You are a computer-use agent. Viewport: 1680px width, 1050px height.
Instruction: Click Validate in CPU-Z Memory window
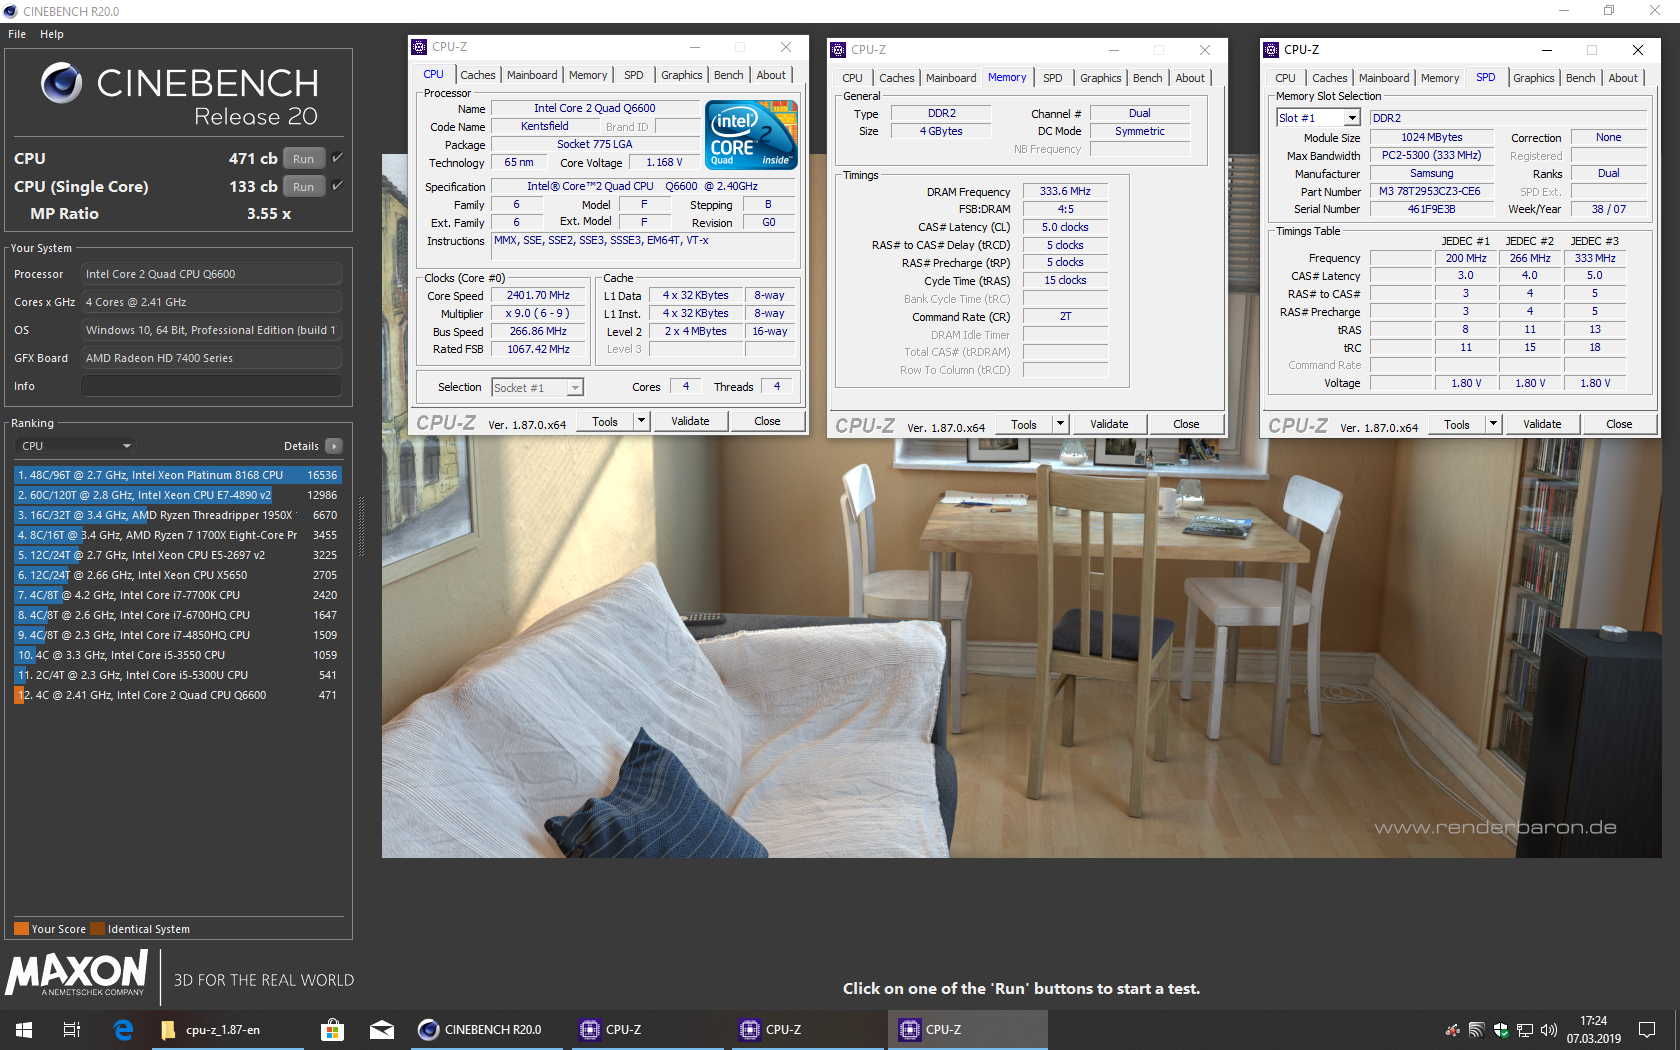(1109, 424)
